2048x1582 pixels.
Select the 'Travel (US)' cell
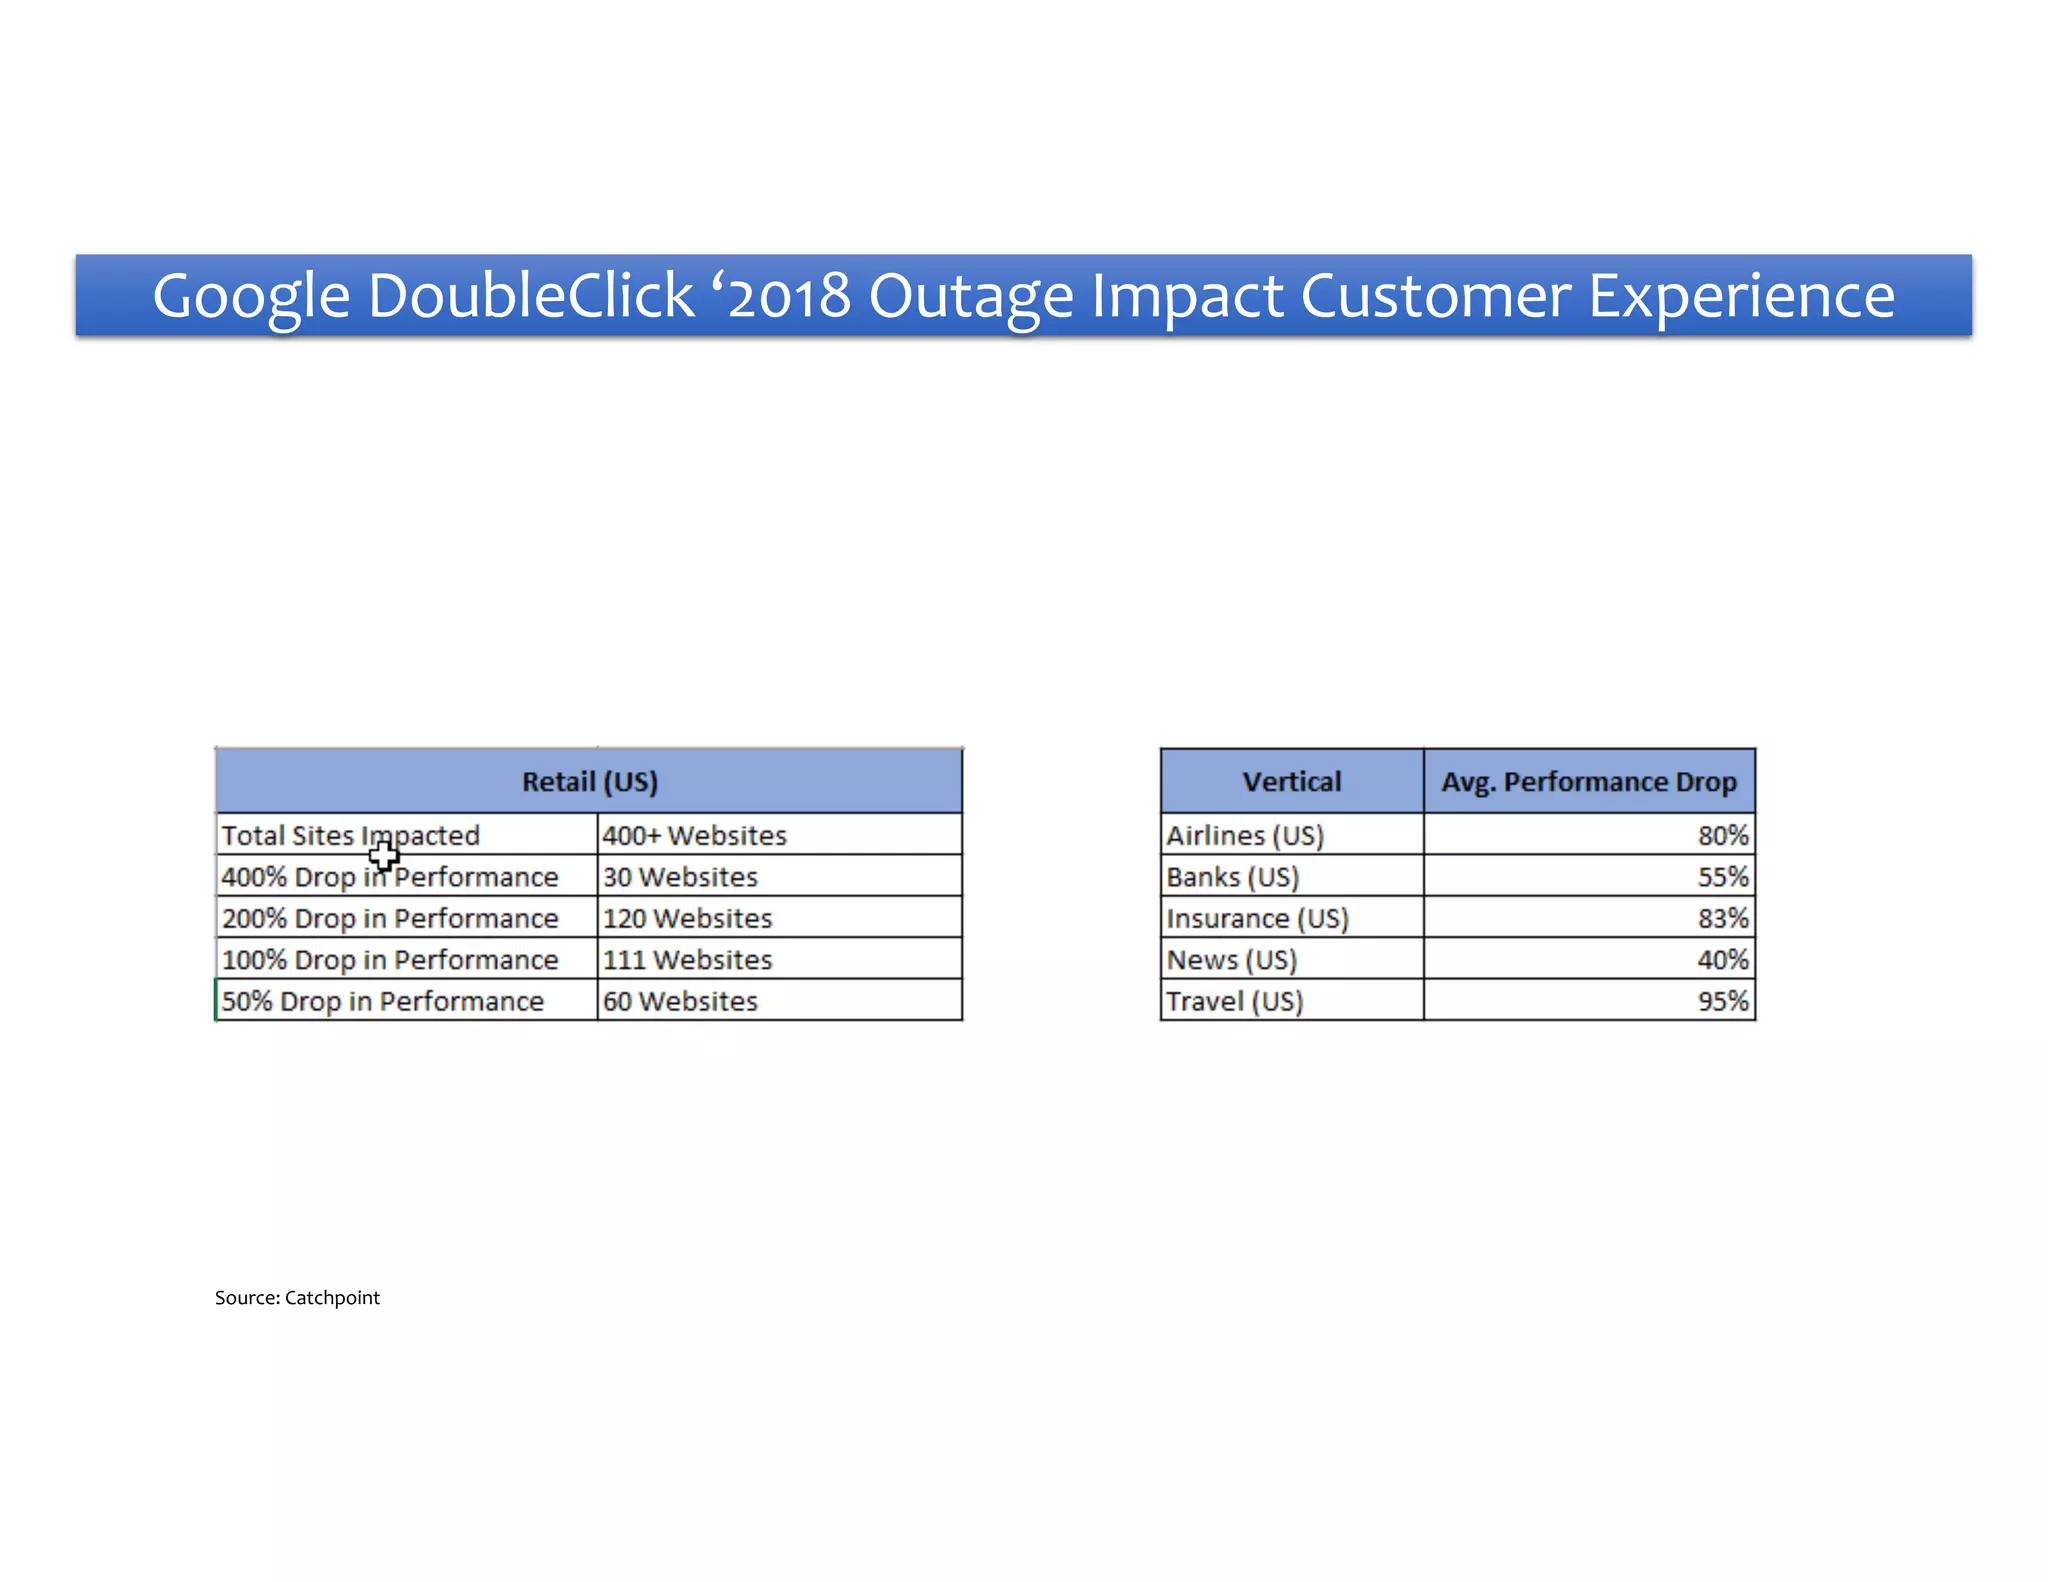tap(1292, 1000)
